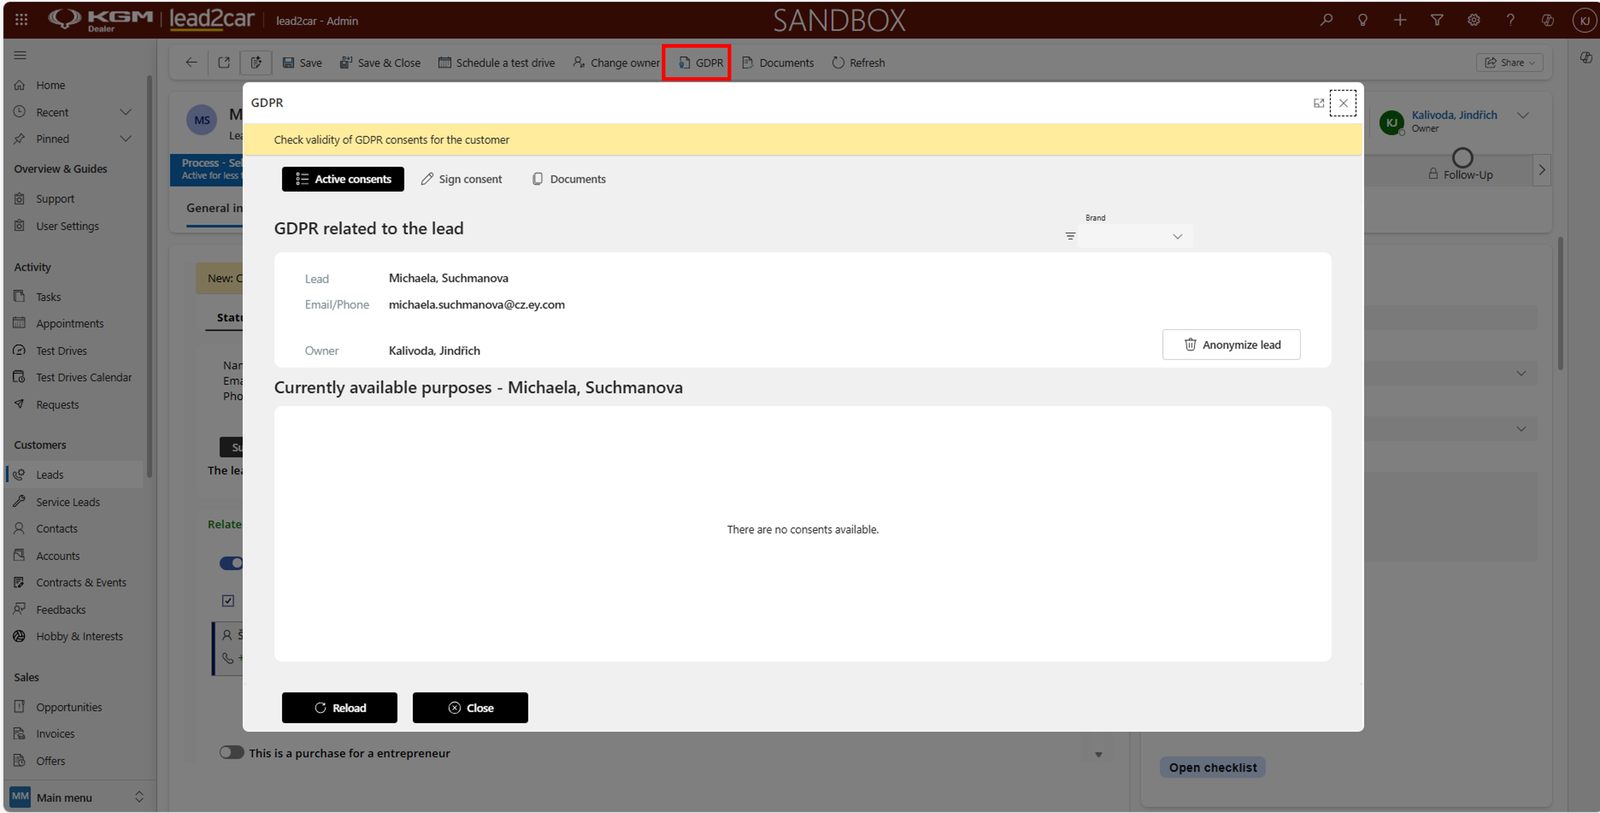The width and height of the screenshot is (1600, 813).
Task: Open the advanced filter funnel icon
Action: click(x=1437, y=20)
